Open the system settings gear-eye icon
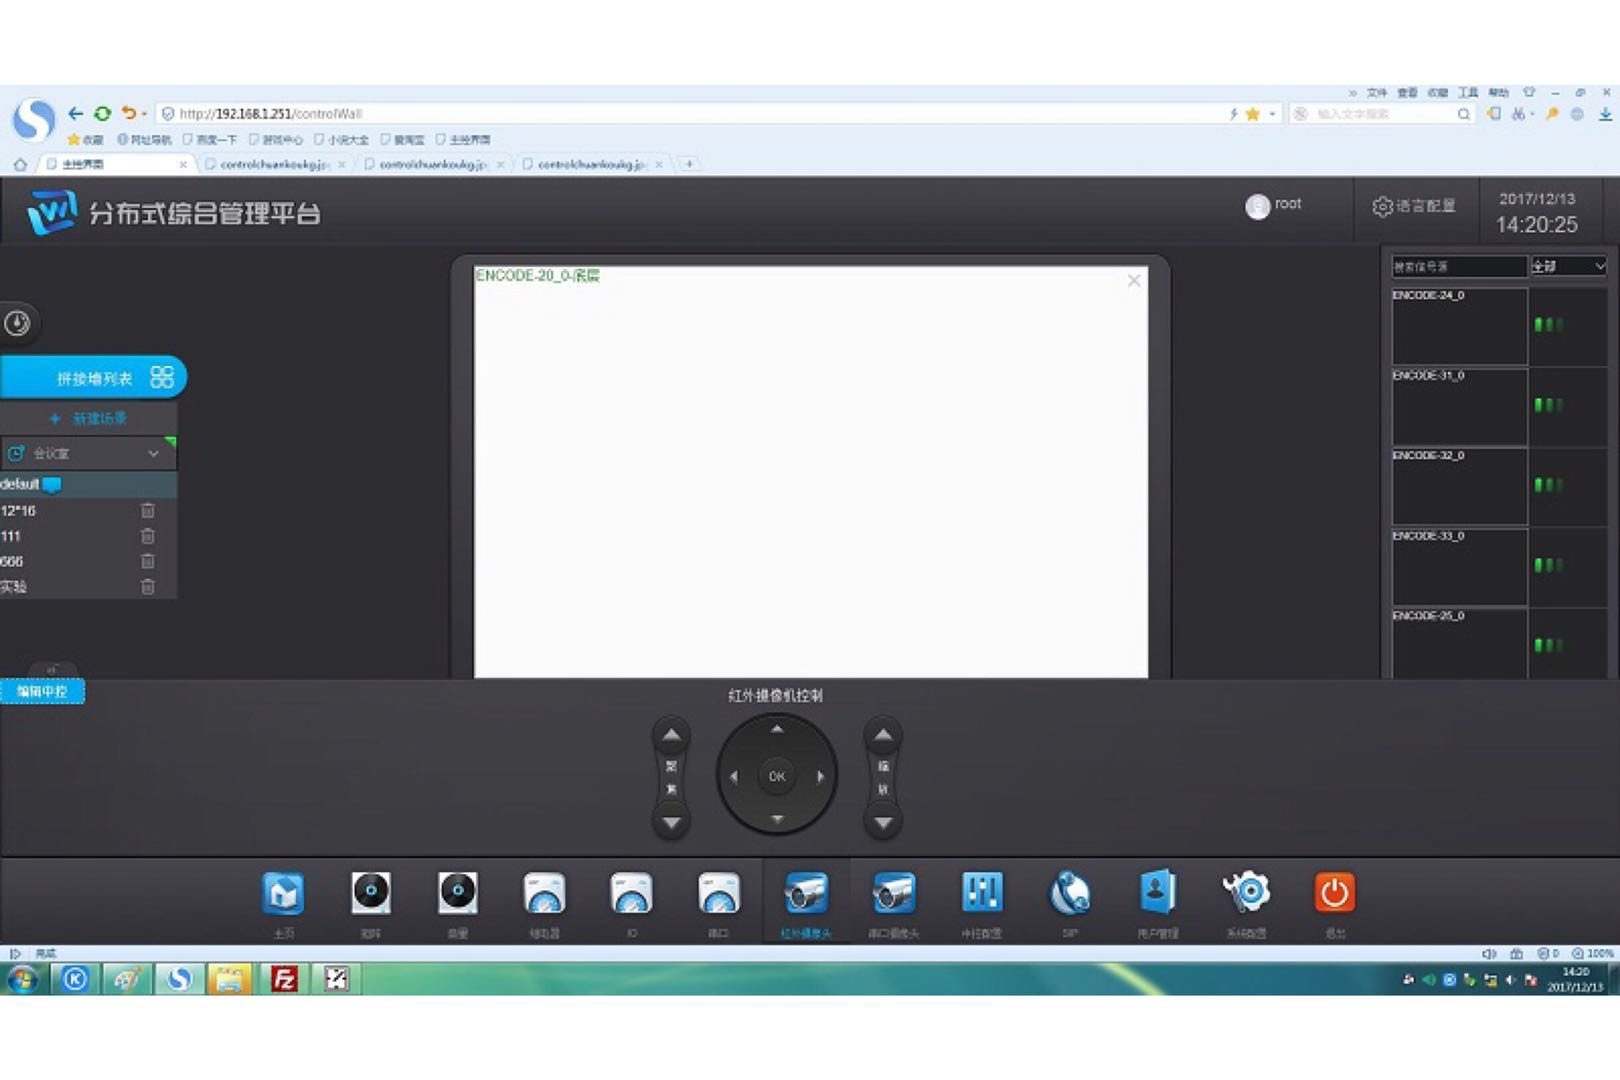 tap(1246, 894)
